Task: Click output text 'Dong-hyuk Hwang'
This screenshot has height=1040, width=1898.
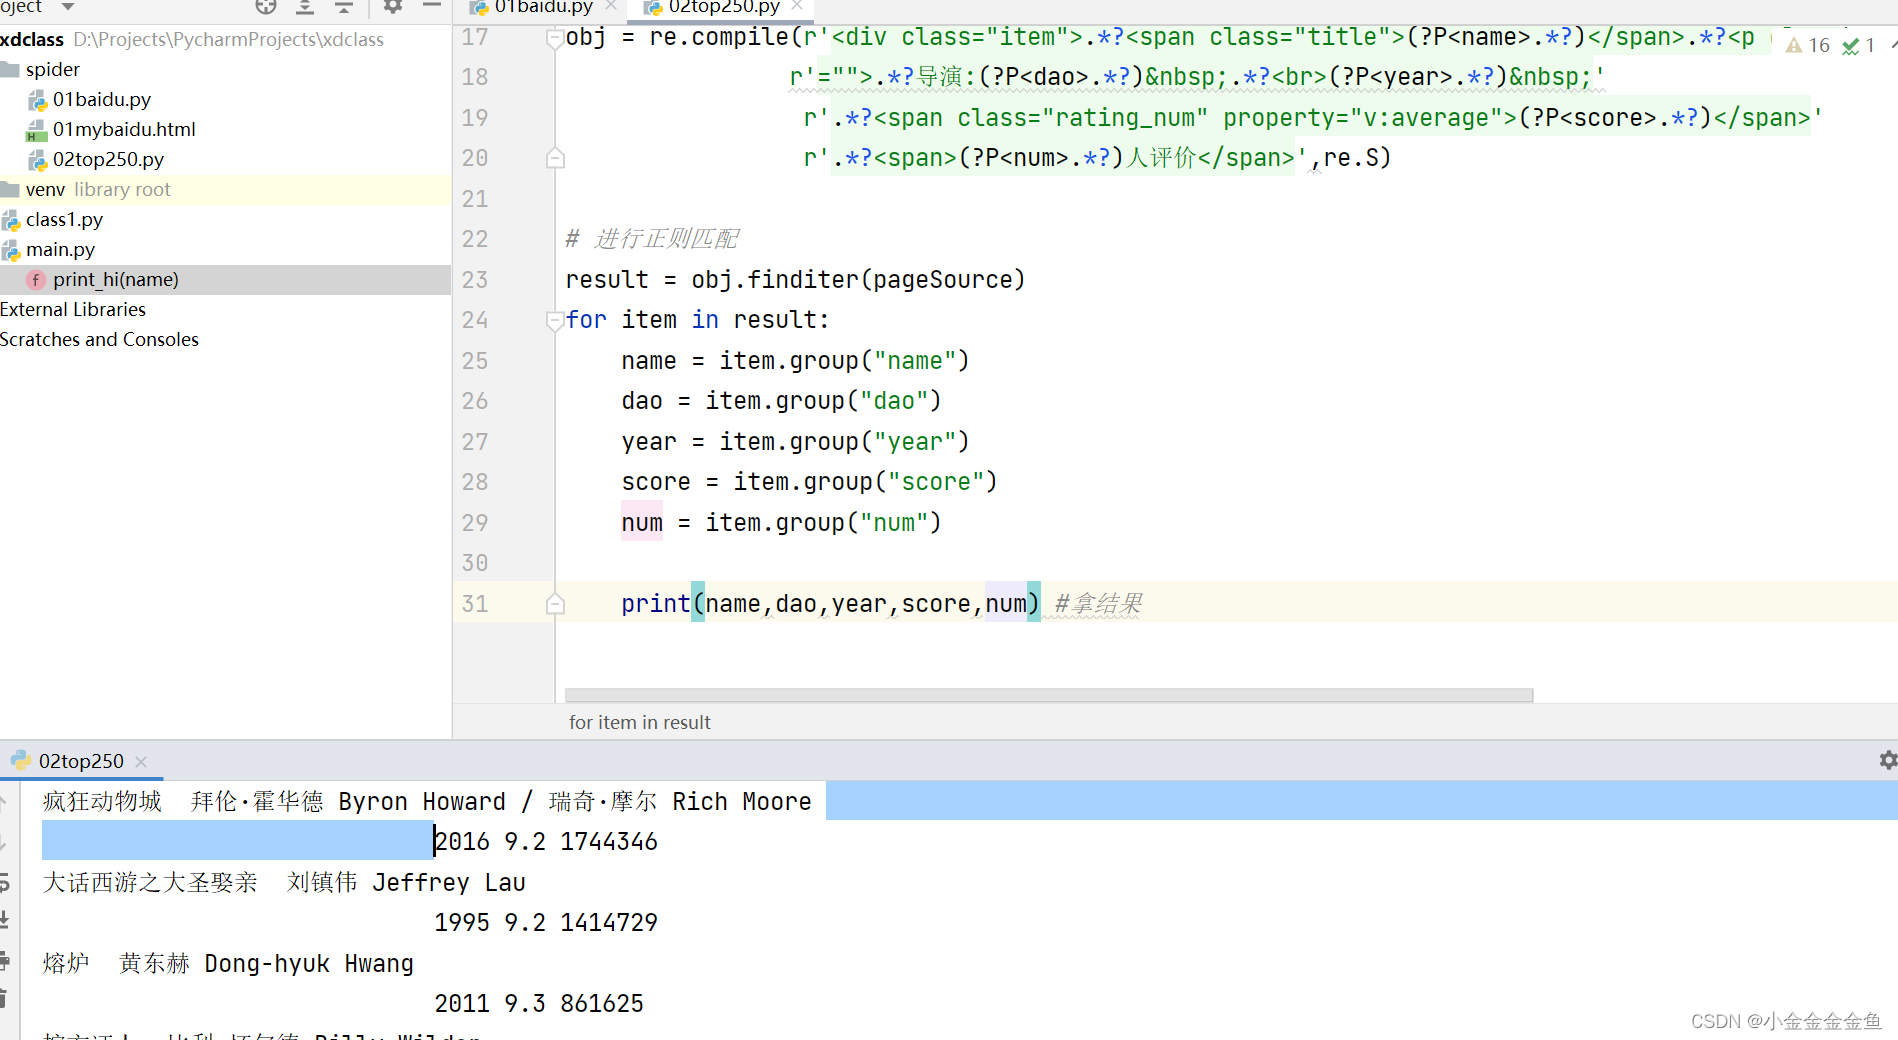Action: (x=309, y=964)
